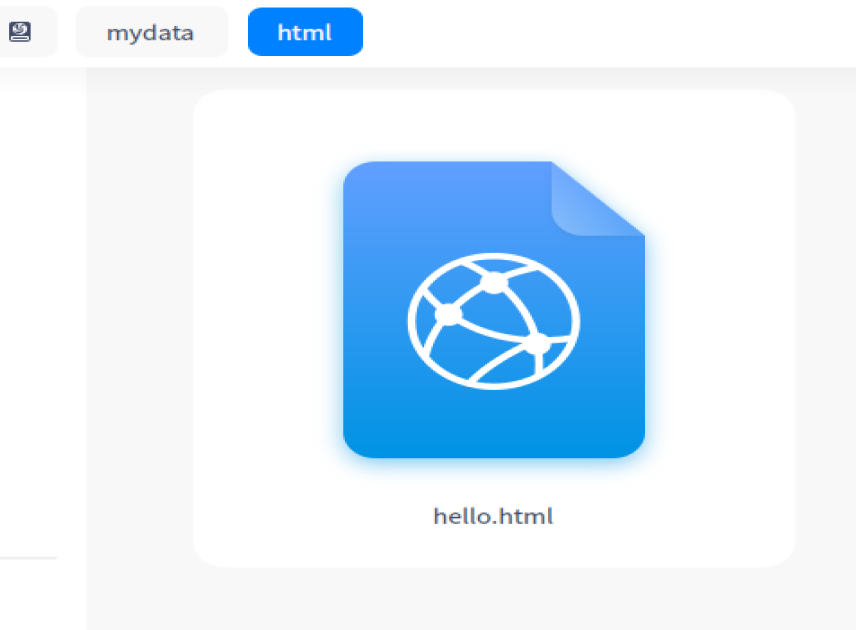Click empty breadcrumb bar right of html
Screen dimensions: 856x630
[x=600, y=32]
